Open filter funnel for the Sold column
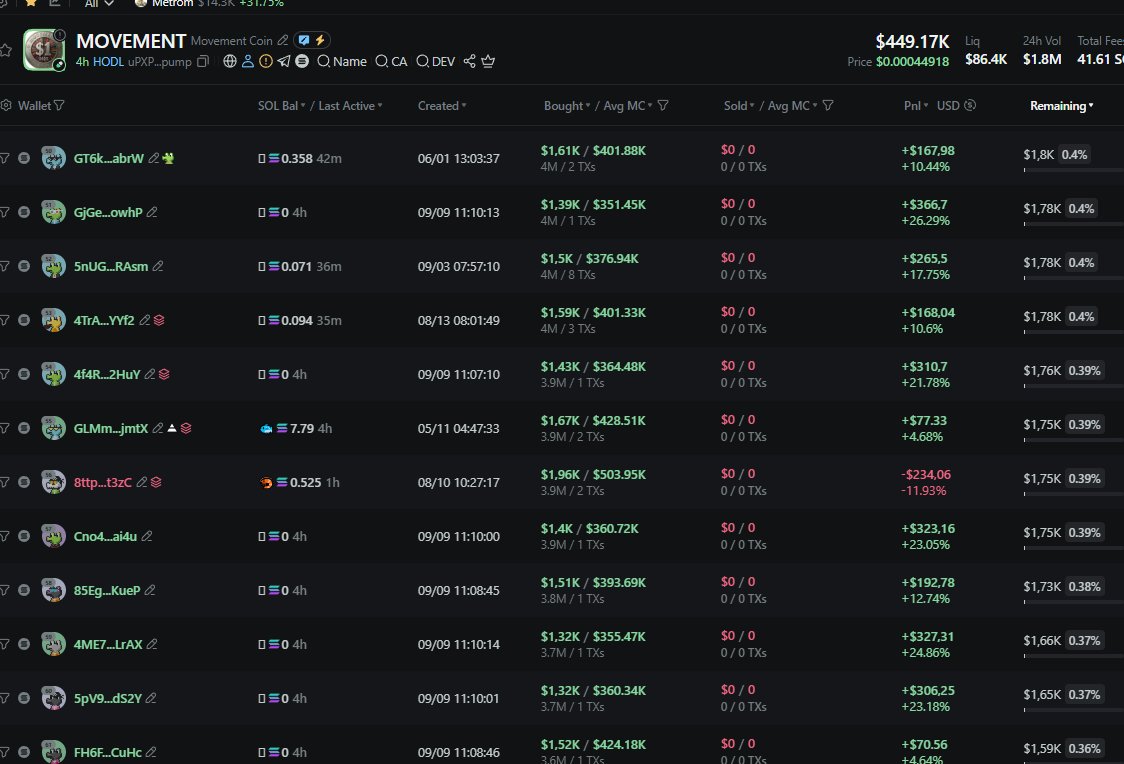The height and width of the screenshot is (764, 1124). [x=828, y=105]
